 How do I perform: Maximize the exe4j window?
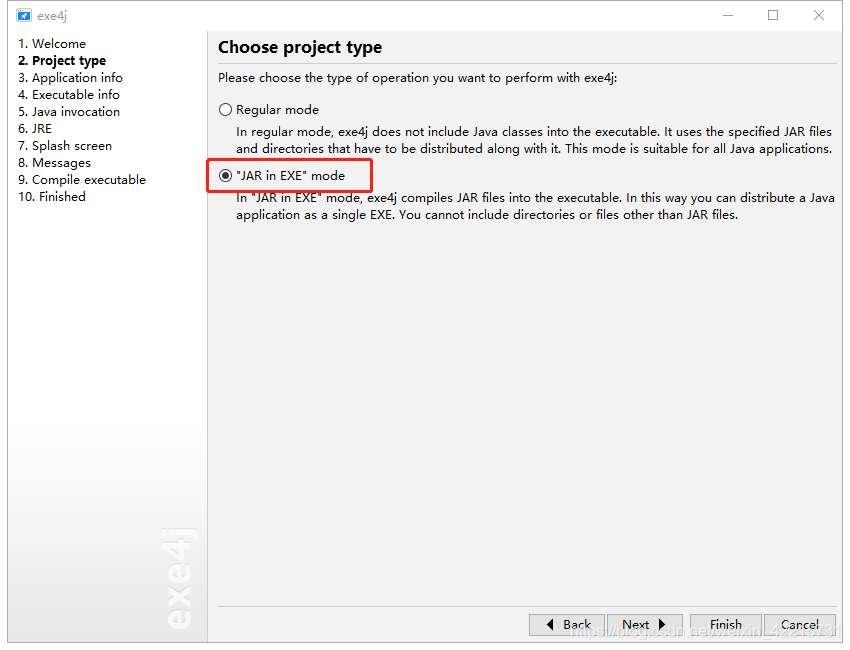coord(773,15)
